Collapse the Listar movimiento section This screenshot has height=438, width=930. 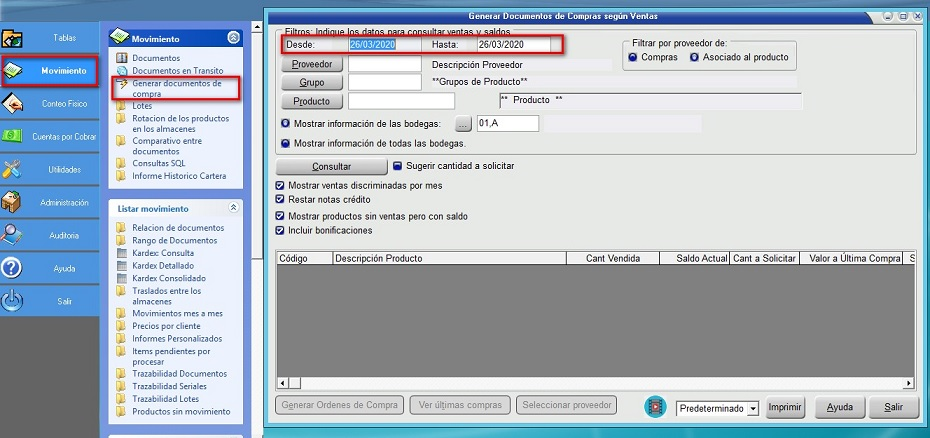coord(233,208)
